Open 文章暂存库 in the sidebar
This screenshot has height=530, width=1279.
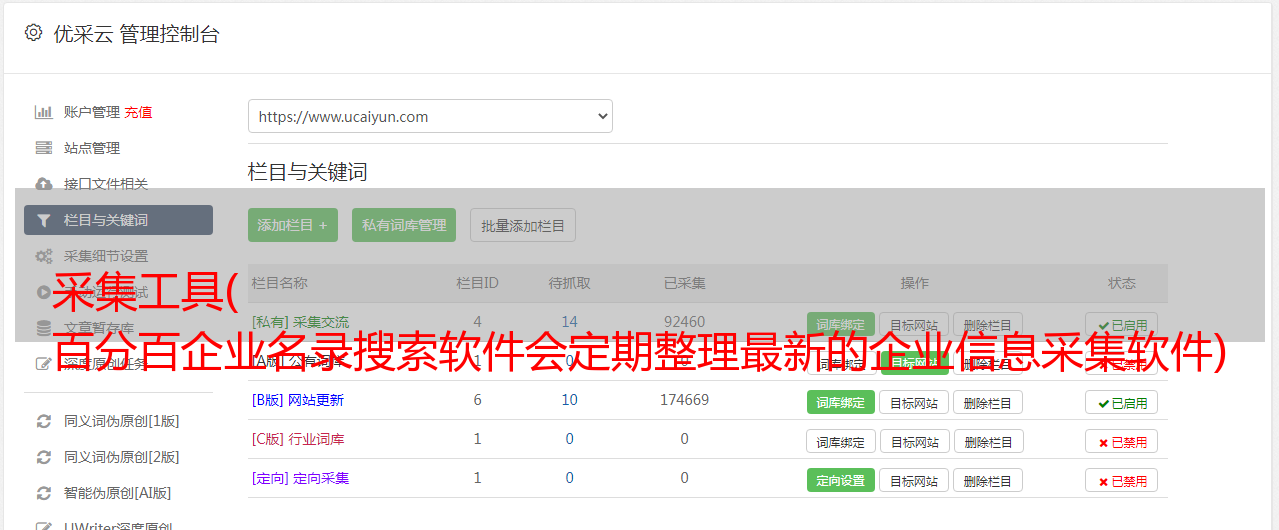pos(99,327)
